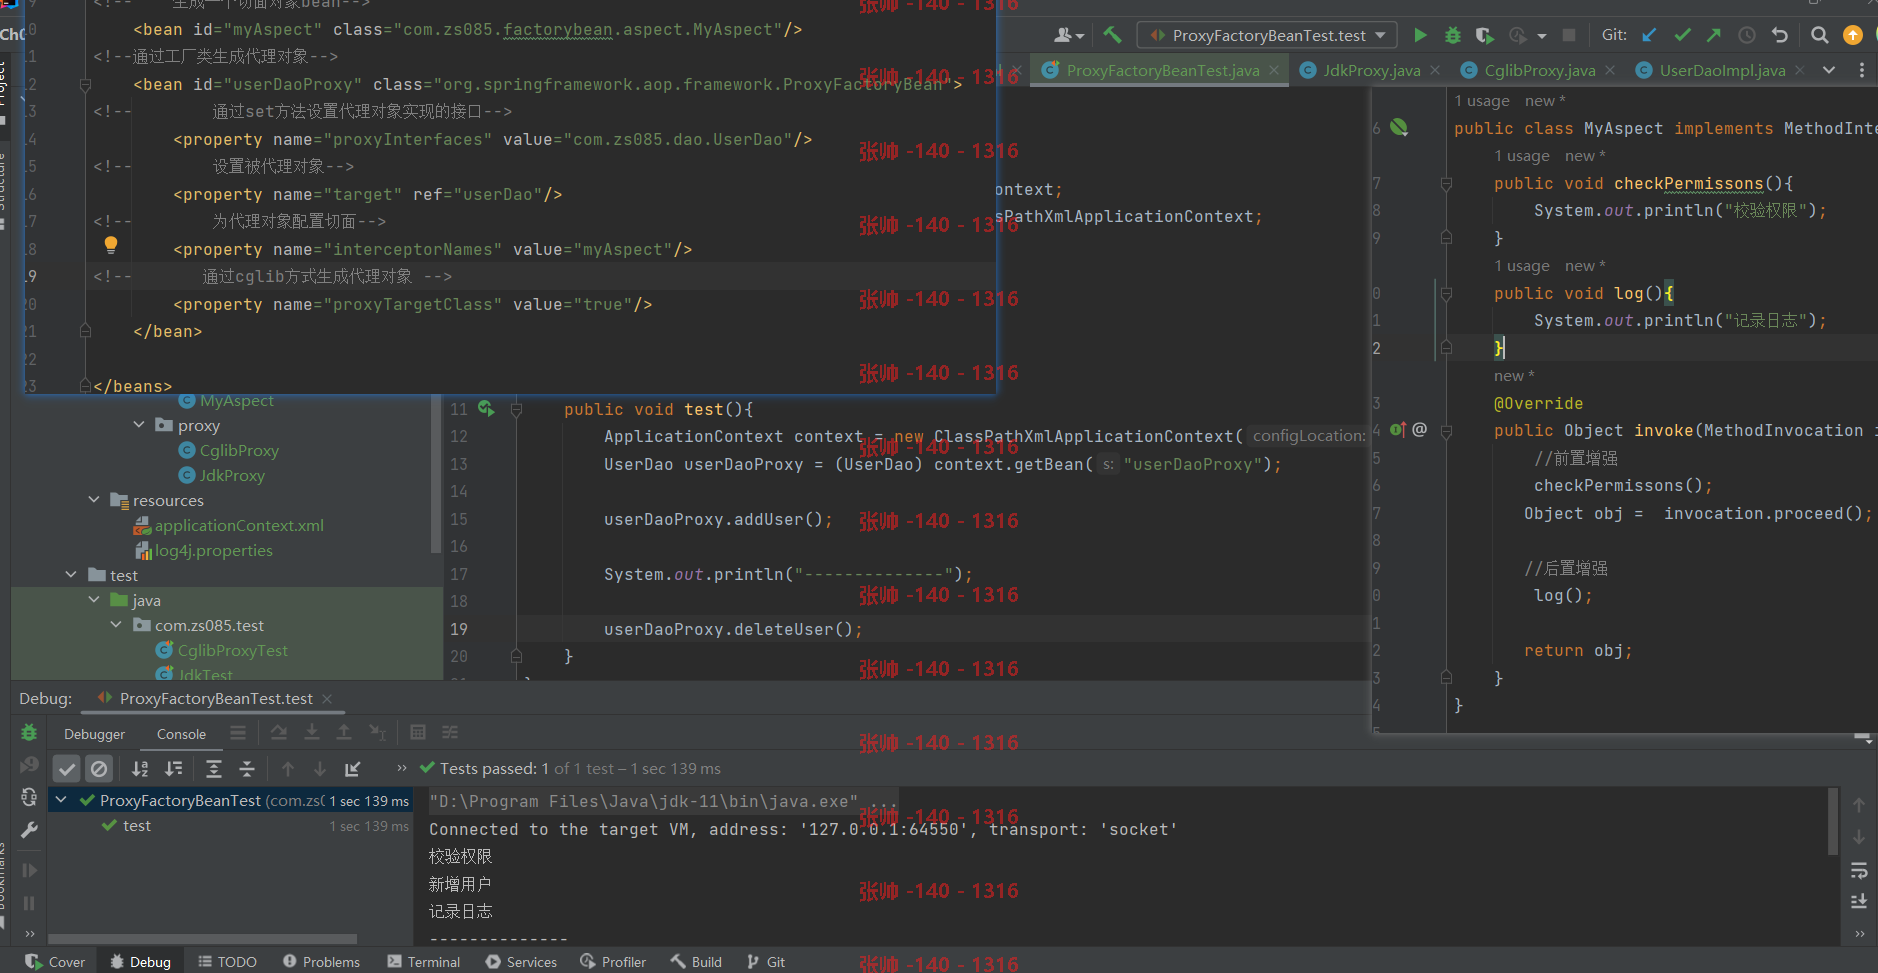The width and height of the screenshot is (1878, 973).
Task: Switch to ProxyFactoryBeanTest.java tab
Action: pyautogui.click(x=1162, y=70)
